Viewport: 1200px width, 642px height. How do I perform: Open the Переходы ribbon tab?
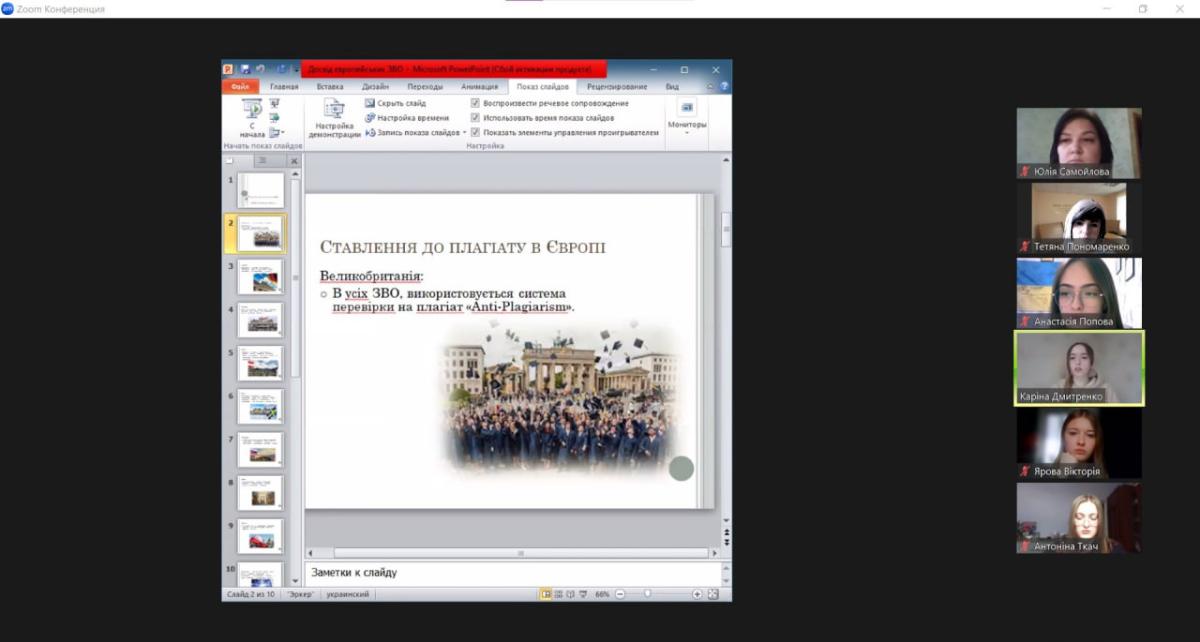[425, 87]
